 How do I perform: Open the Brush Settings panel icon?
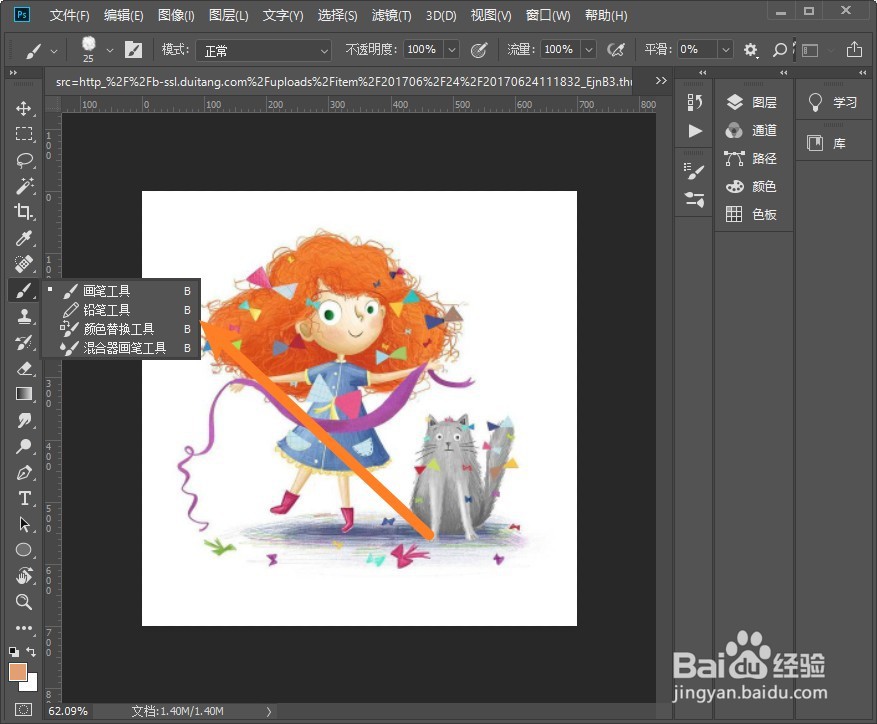695,171
